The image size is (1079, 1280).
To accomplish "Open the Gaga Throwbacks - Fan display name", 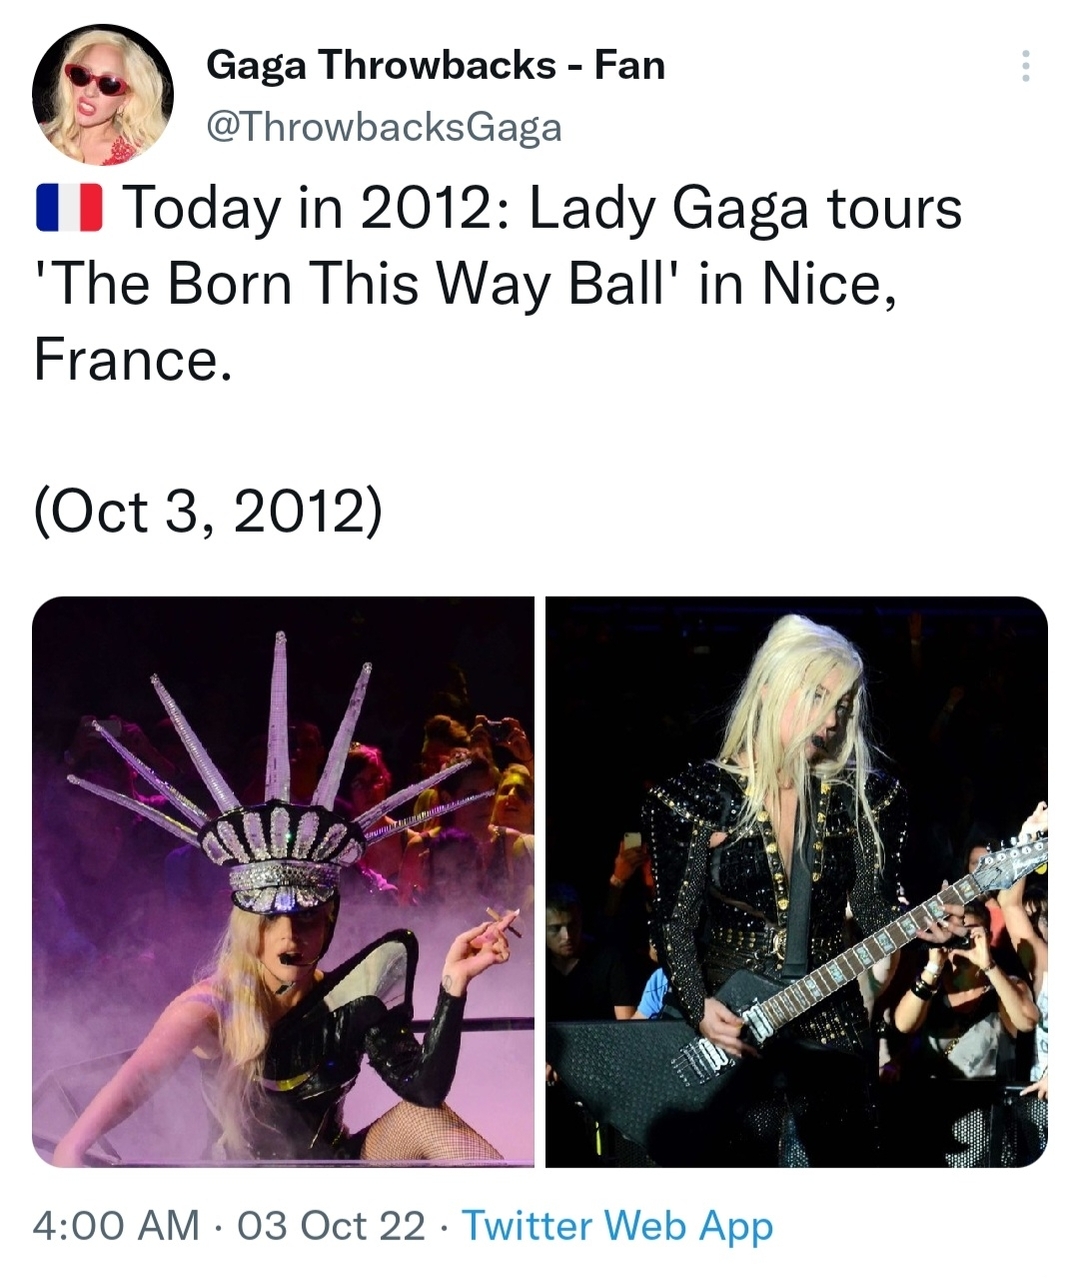I will point(435,66).
